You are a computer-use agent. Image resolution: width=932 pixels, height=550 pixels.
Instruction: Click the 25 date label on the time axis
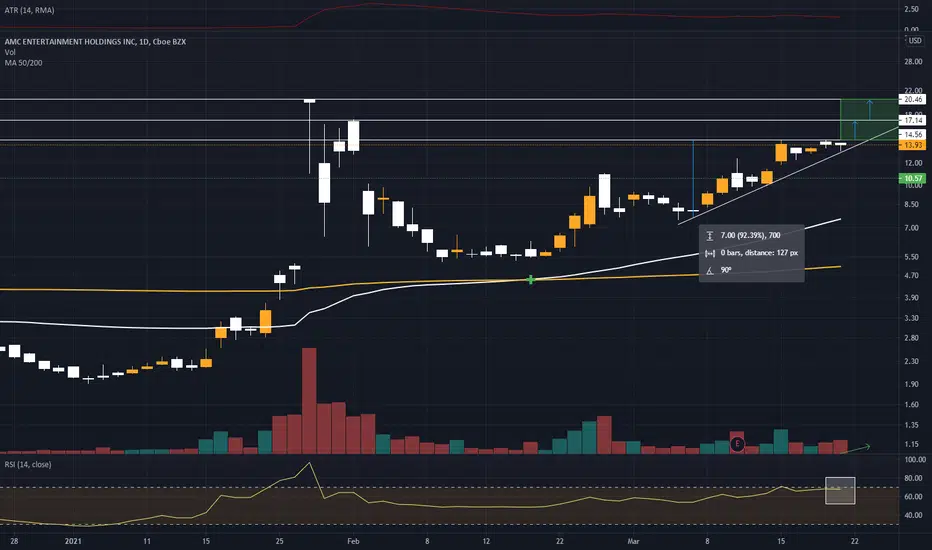(279, 541)
